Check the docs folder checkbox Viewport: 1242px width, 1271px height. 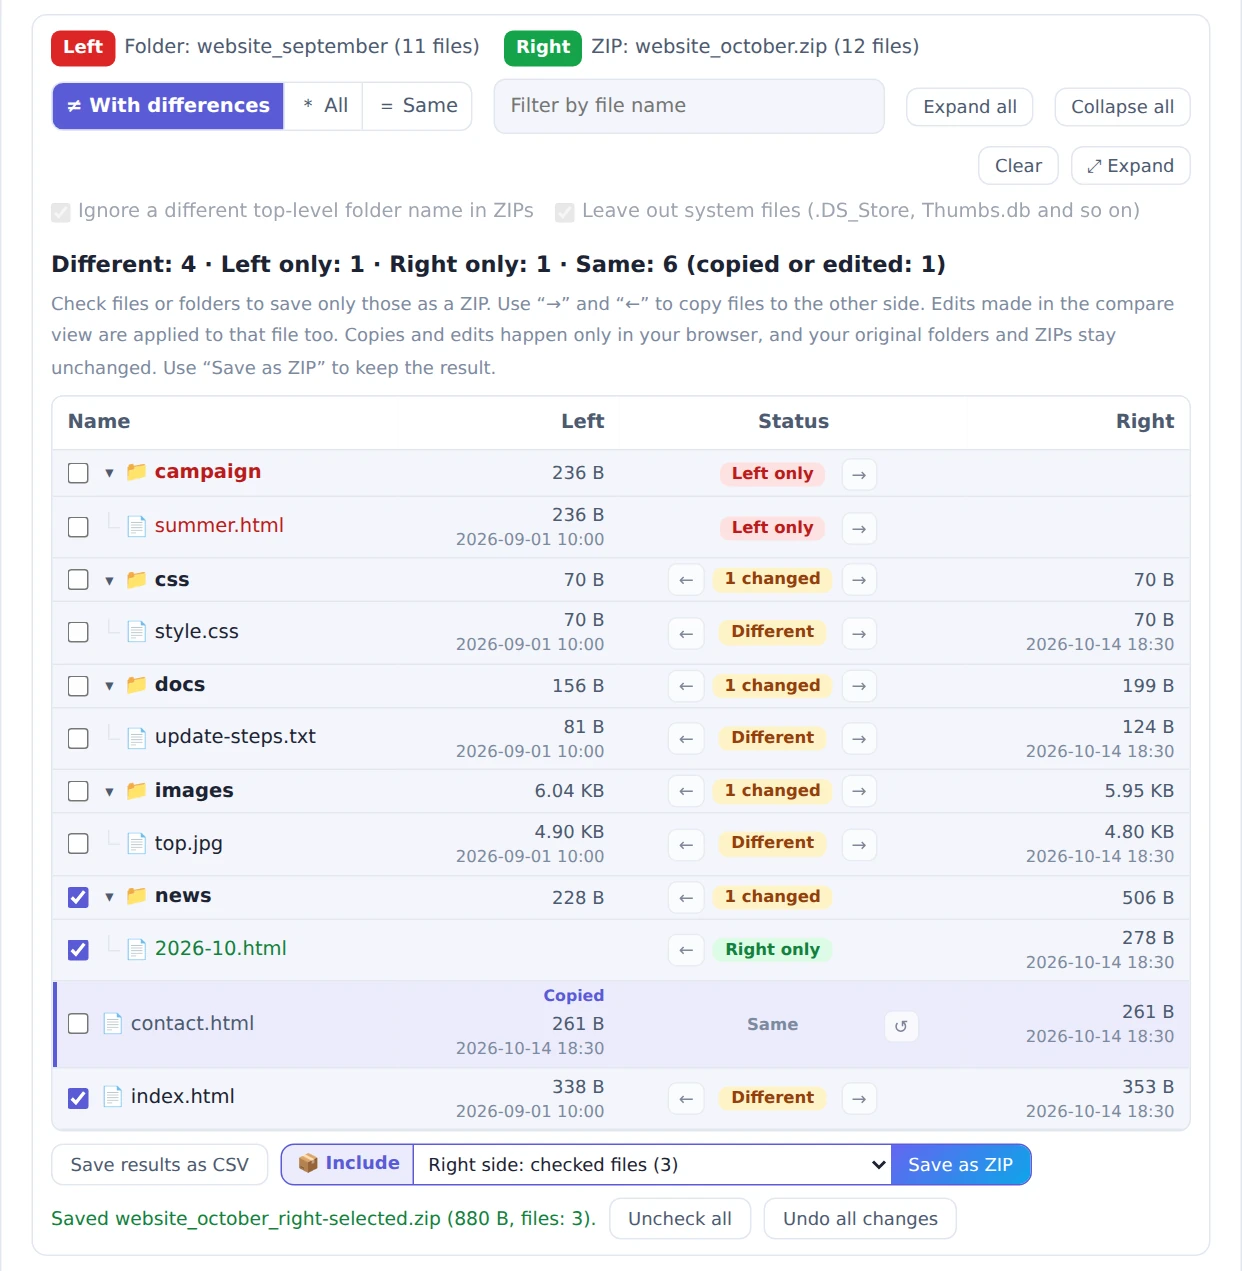pyautogui.click(x=78, y=686)
